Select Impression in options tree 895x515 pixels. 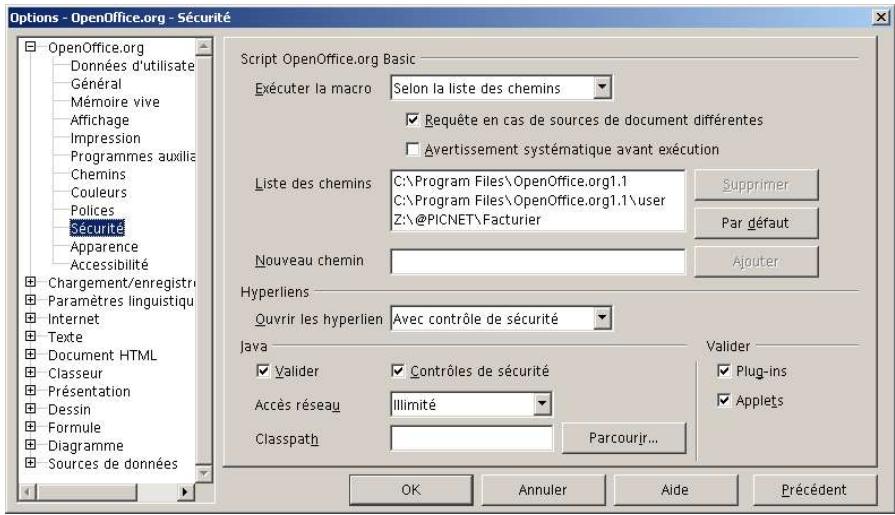point(105,138)
